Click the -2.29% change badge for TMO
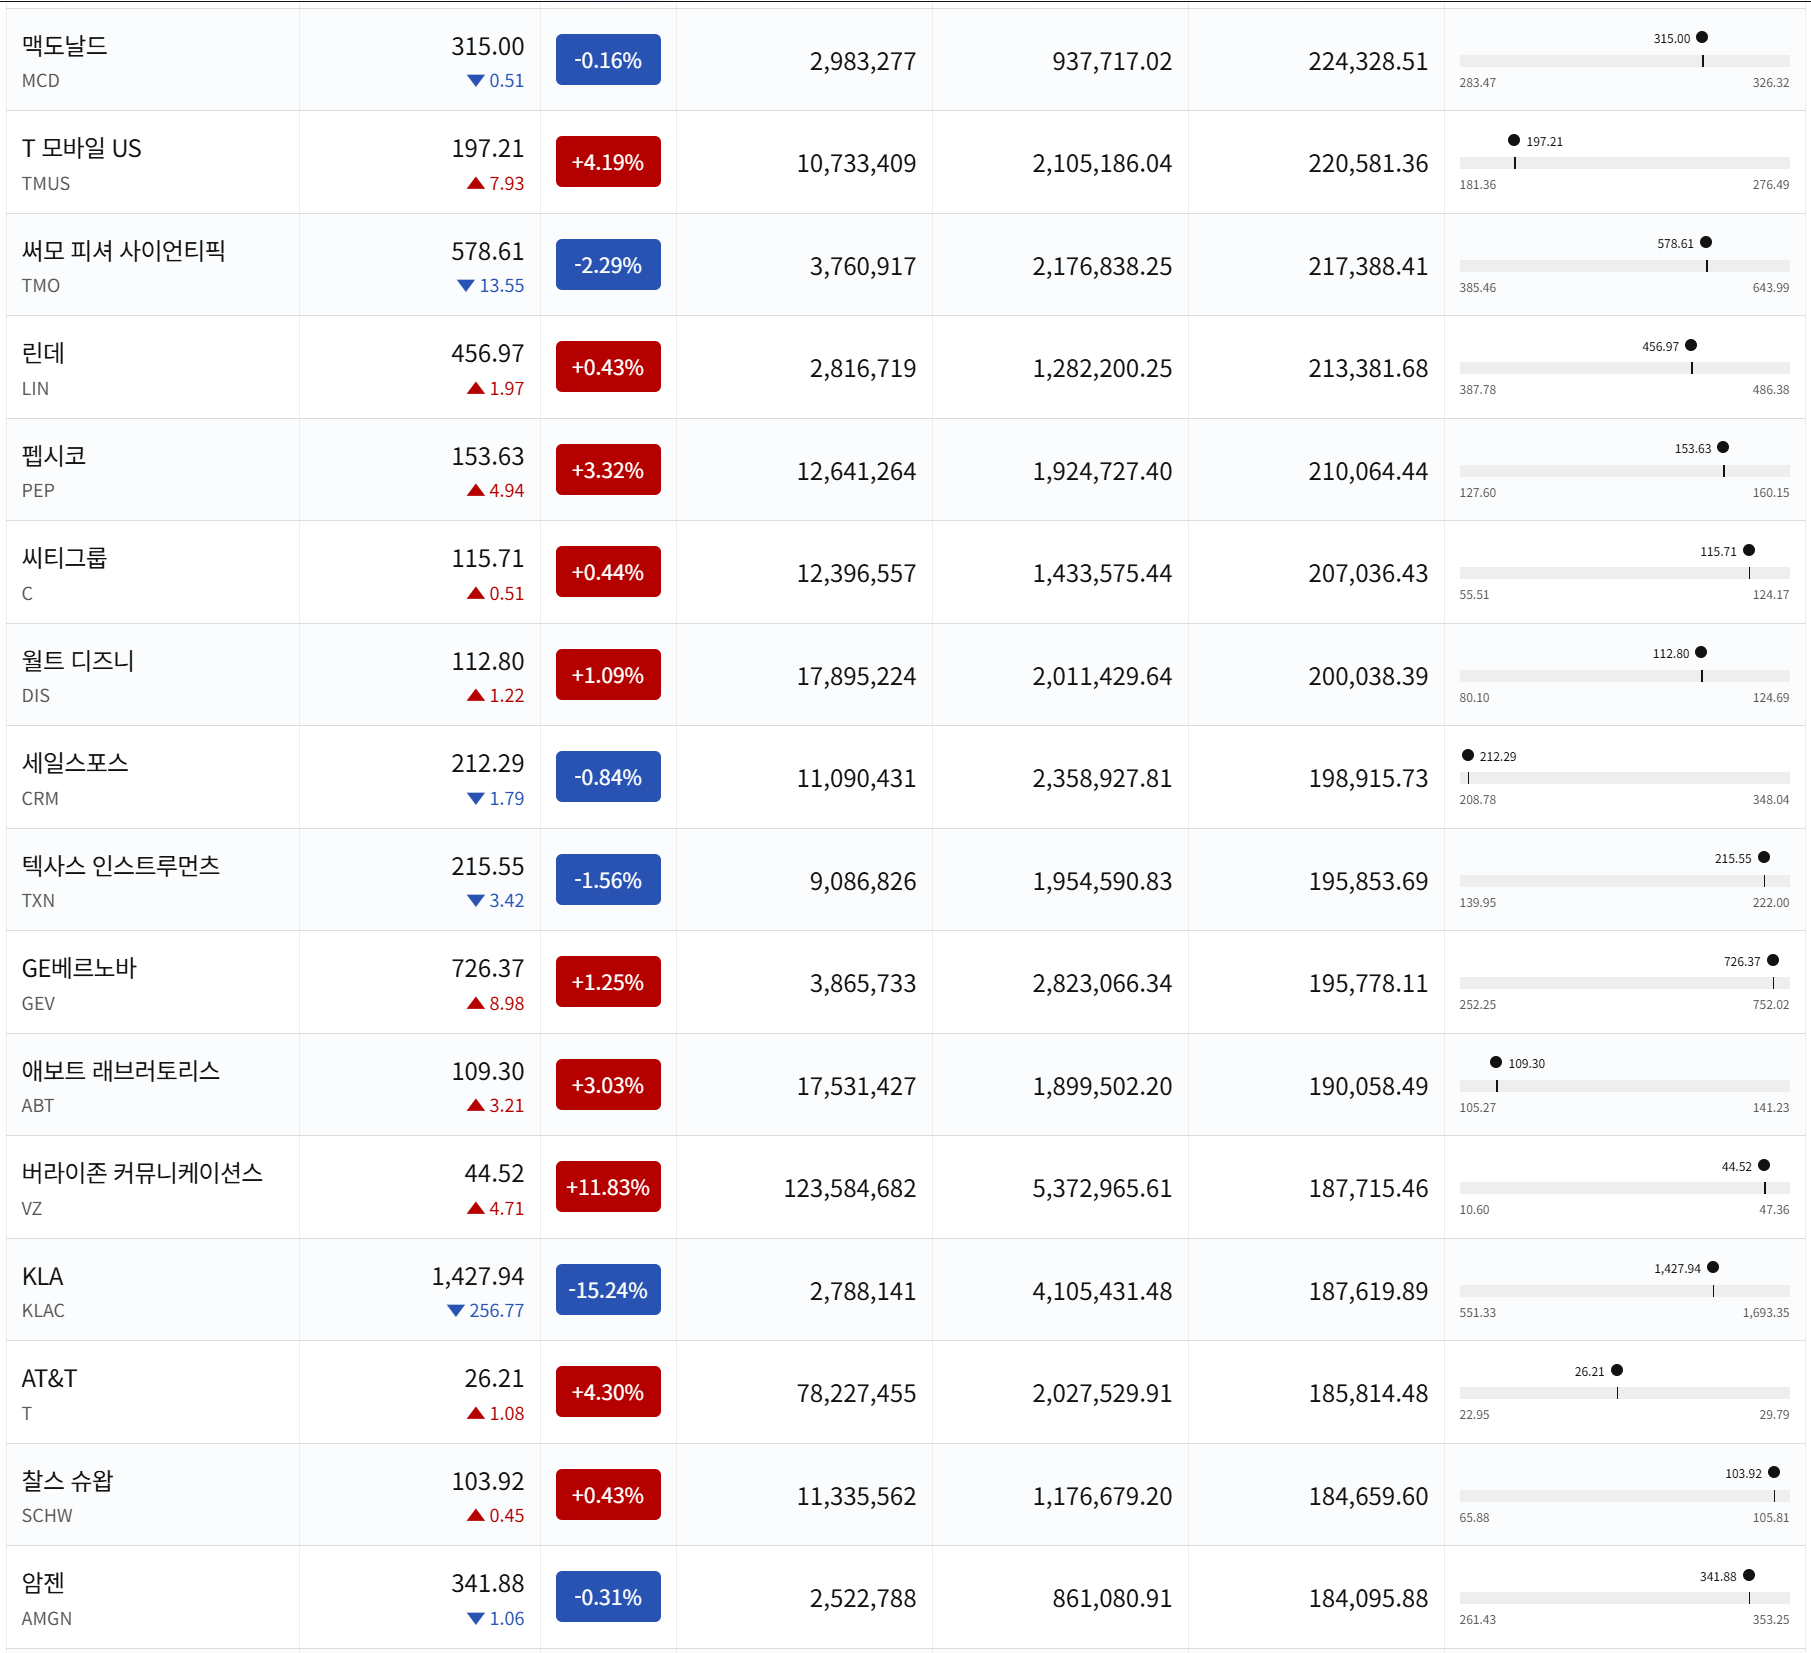The width and height of the screenshot is (1811, 1653). pyautogui.click(x=608, y=265)
